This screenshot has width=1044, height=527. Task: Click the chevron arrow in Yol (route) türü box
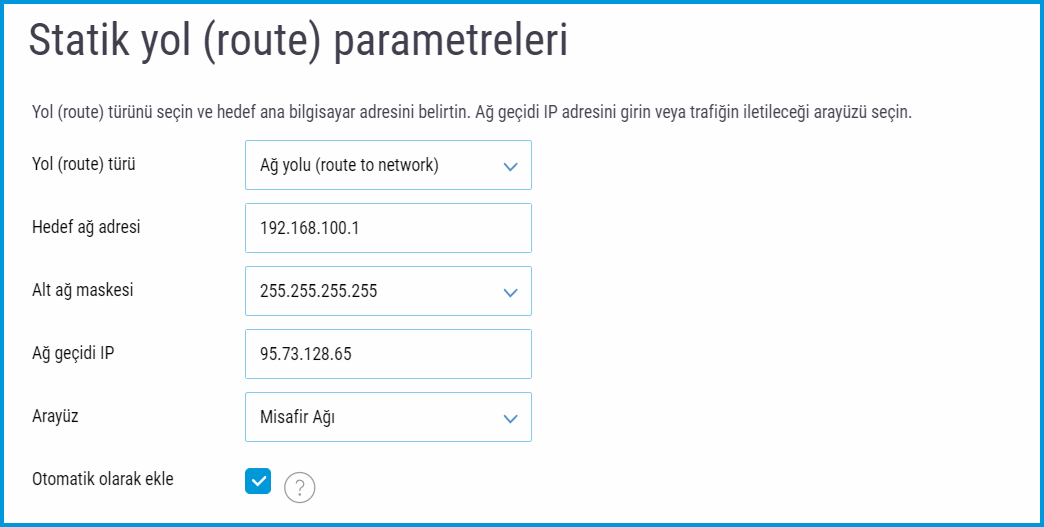(x=511, y=166)
